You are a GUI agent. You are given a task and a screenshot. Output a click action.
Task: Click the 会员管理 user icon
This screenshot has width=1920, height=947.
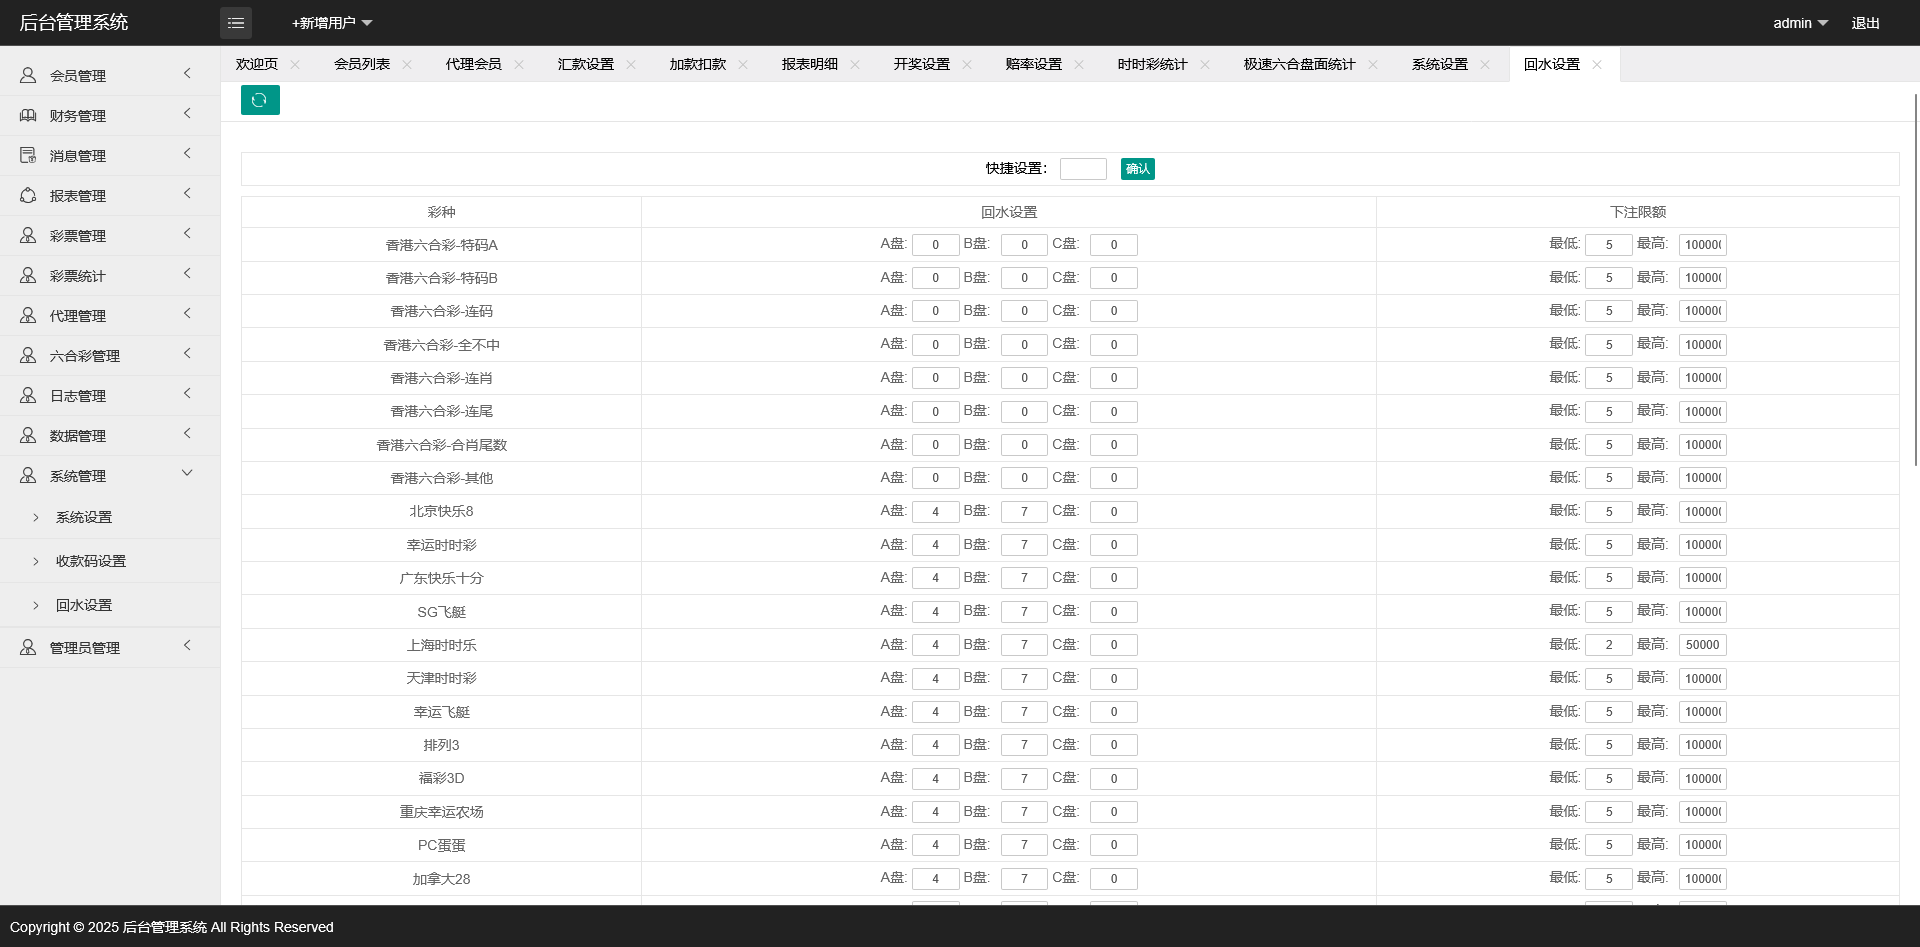28,75
